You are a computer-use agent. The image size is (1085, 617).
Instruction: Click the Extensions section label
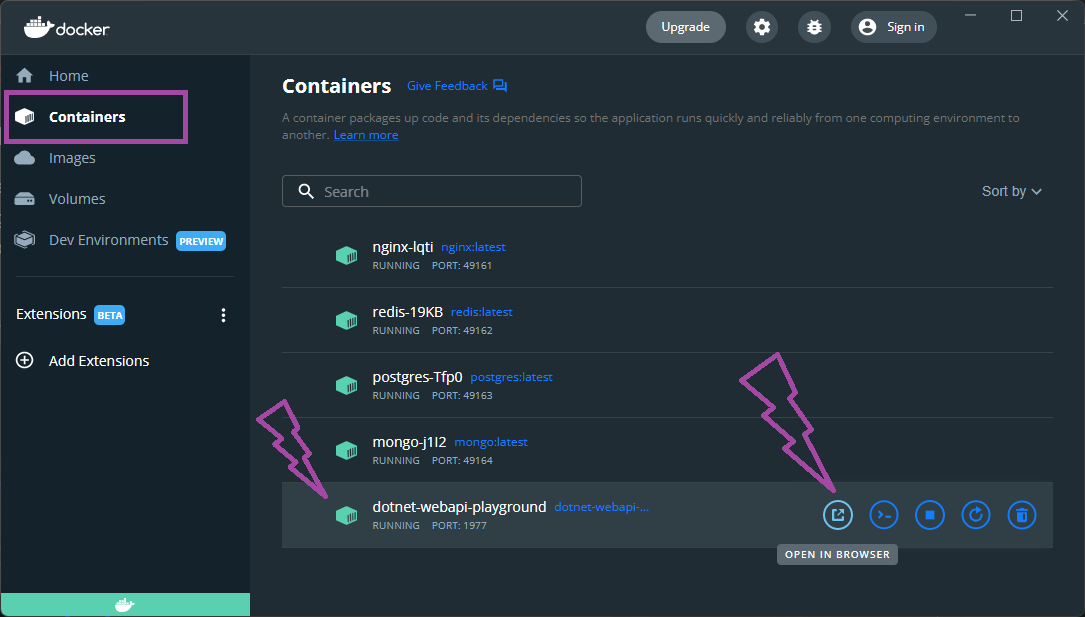tap(51, 314)
